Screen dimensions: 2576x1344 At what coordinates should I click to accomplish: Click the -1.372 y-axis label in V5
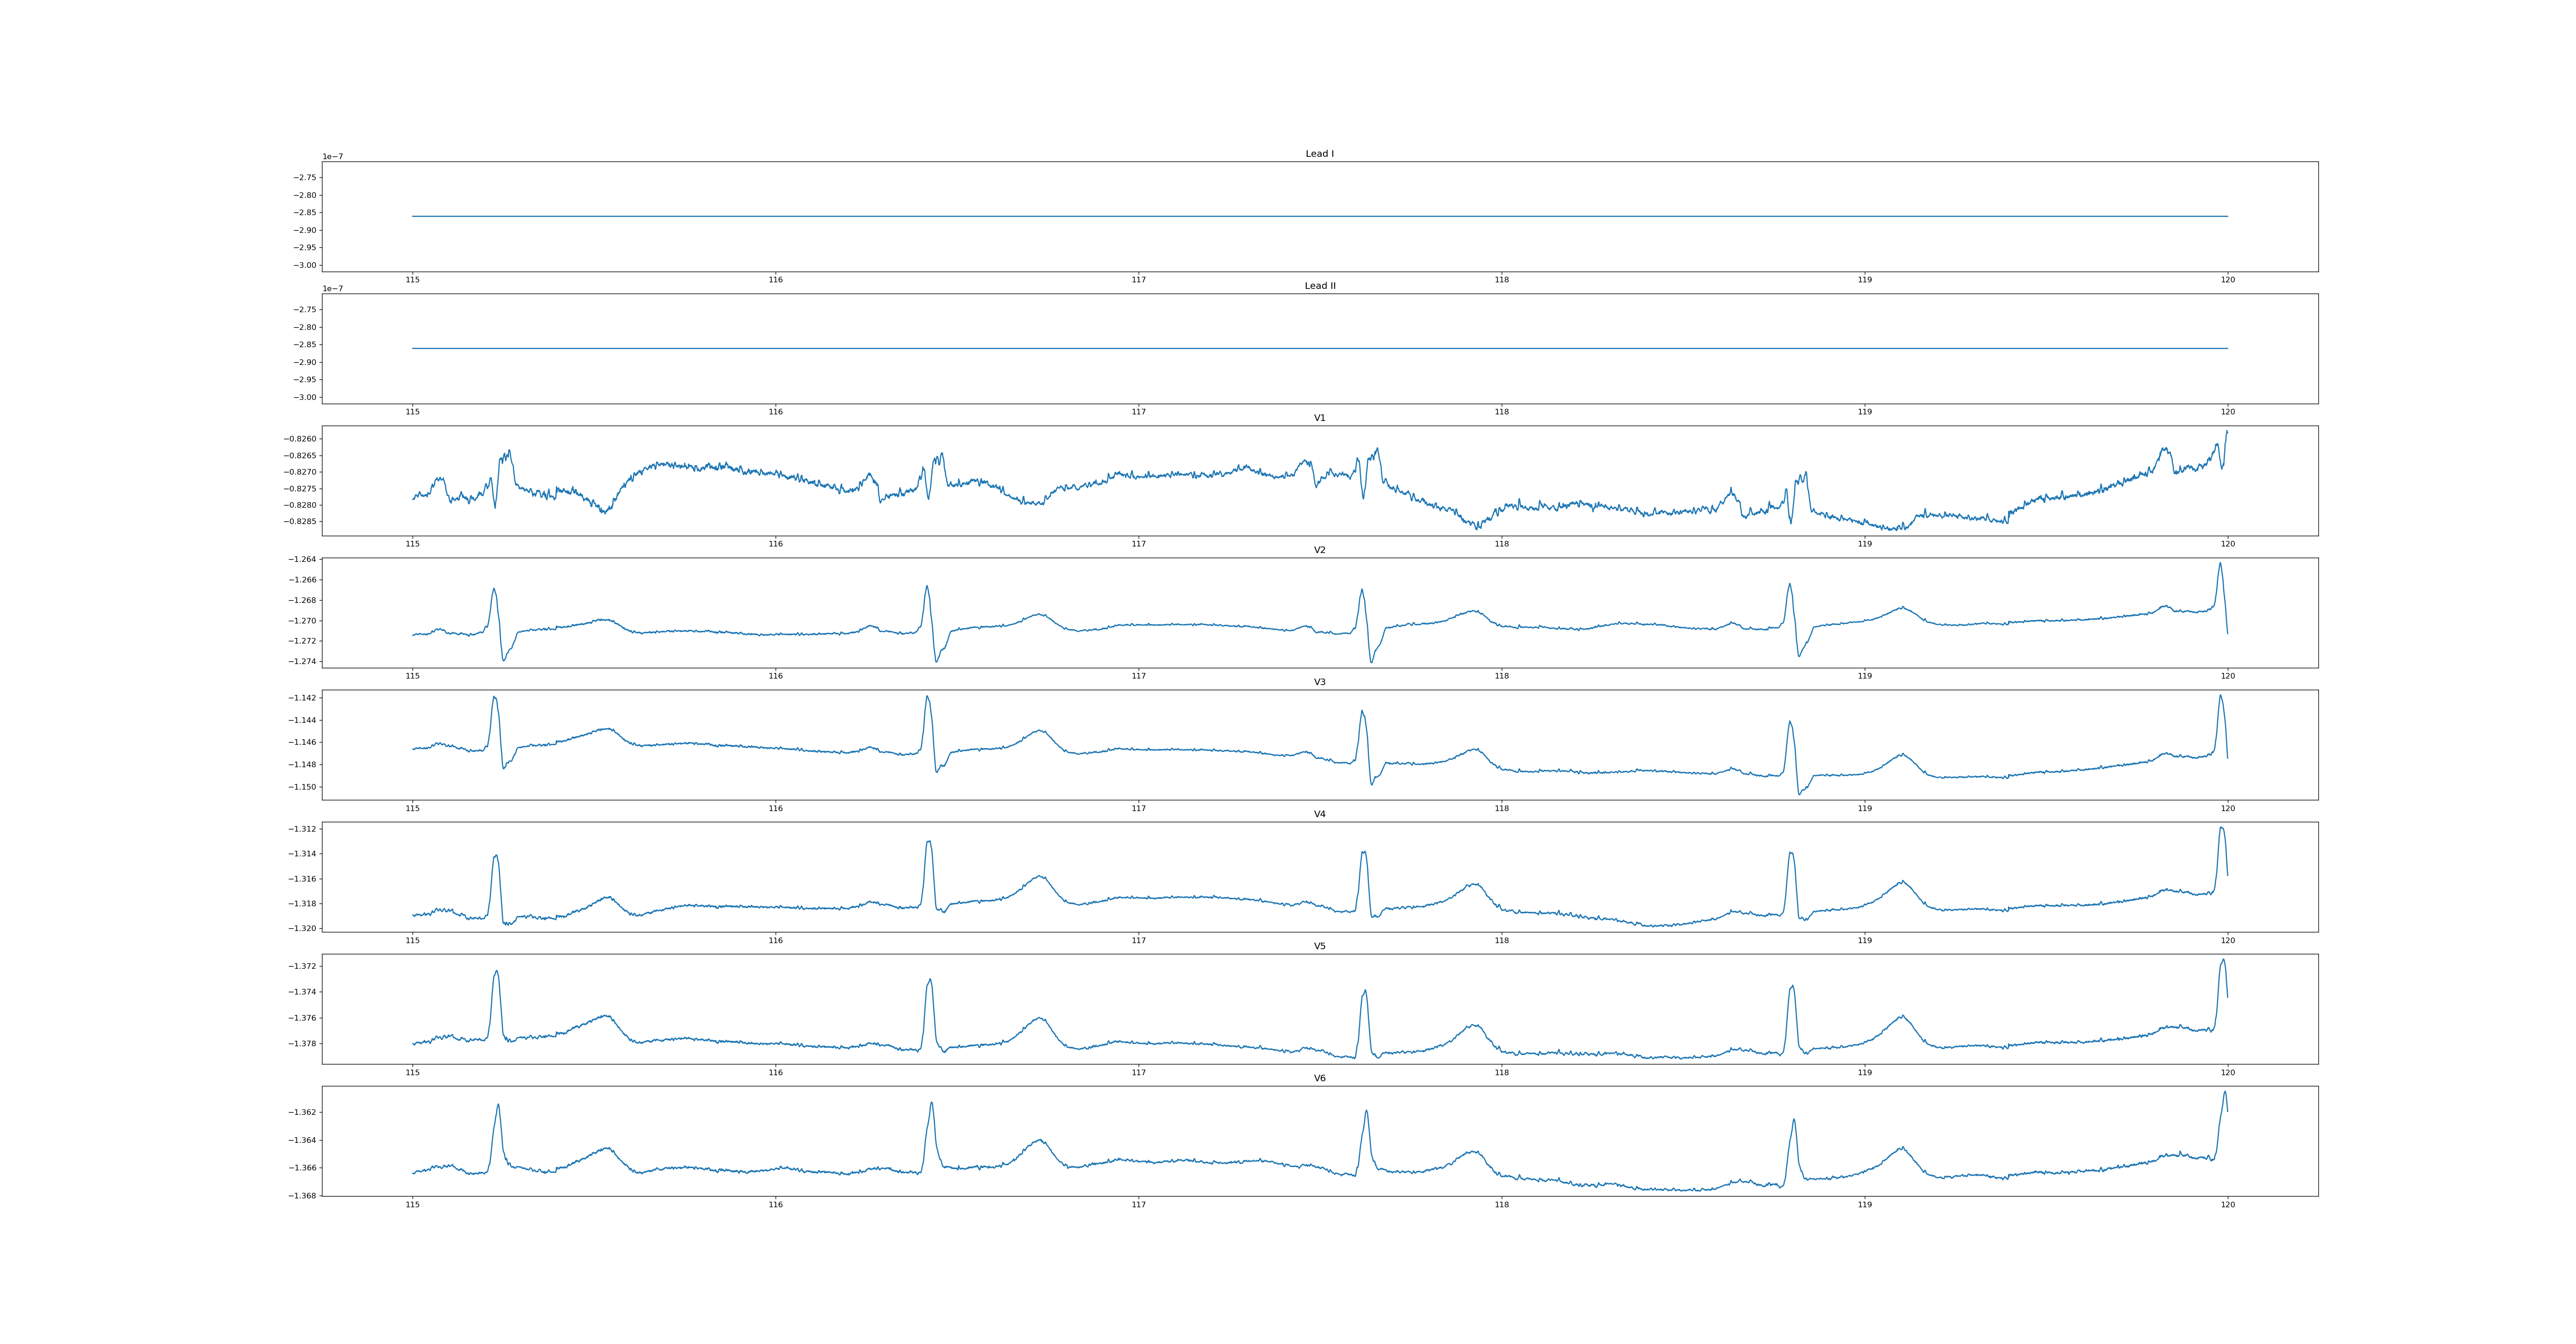[303, 966]
